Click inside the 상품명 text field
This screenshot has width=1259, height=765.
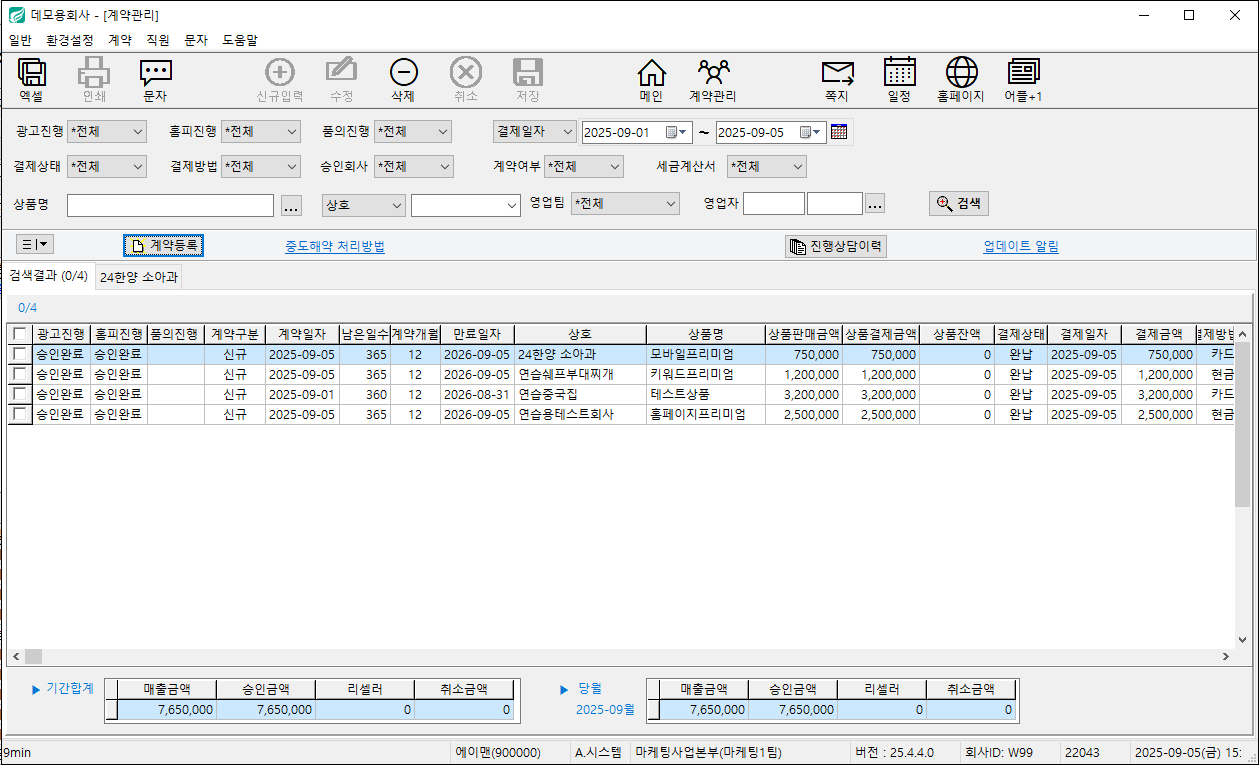(x=170, y=205)
